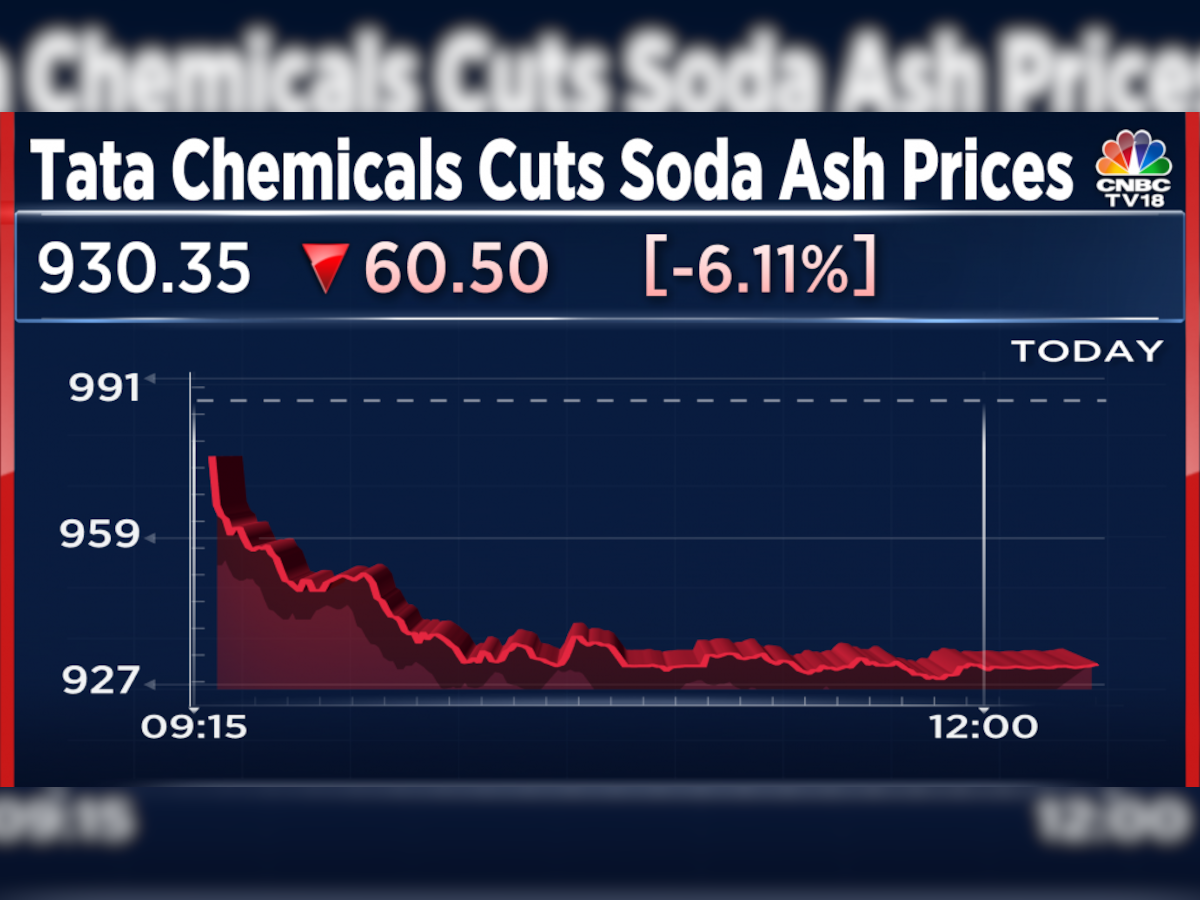Click the percentage change [-6.11%]
Screen dimensions: 1200x900
[761, 270]
